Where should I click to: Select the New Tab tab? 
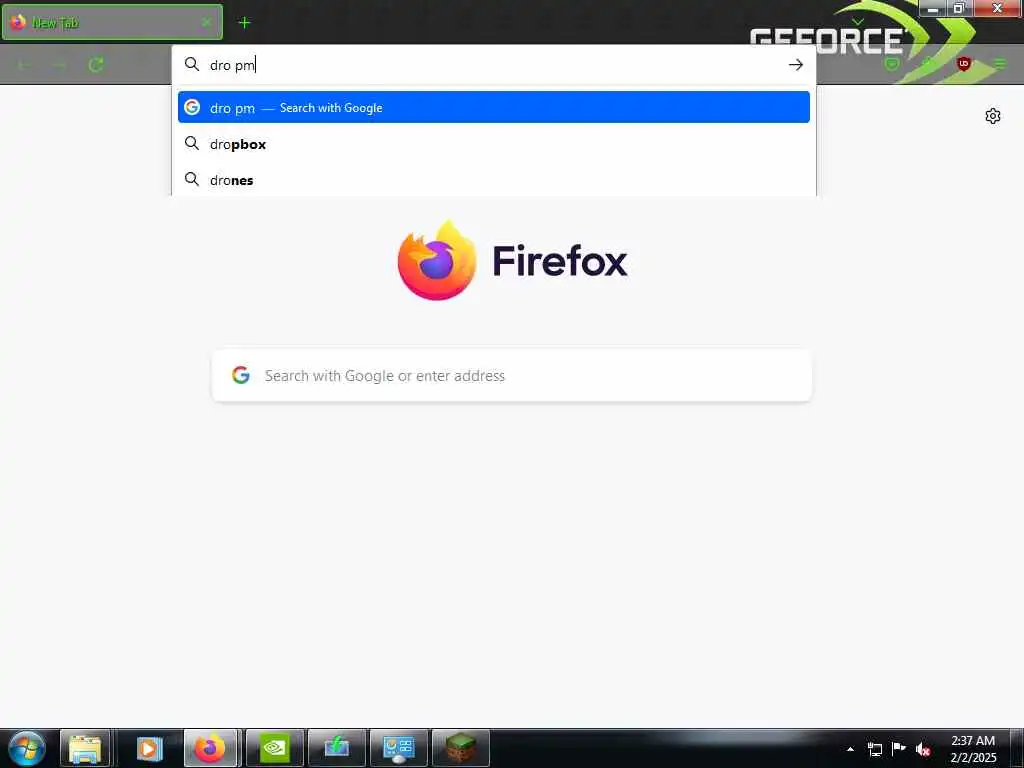point(112,22)
